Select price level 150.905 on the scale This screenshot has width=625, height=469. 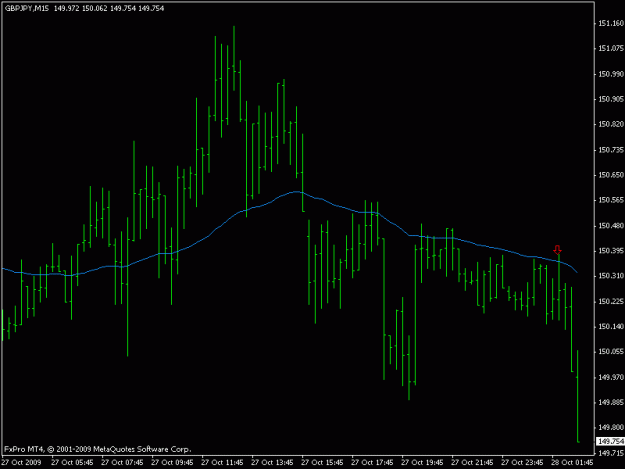[611, 99]
